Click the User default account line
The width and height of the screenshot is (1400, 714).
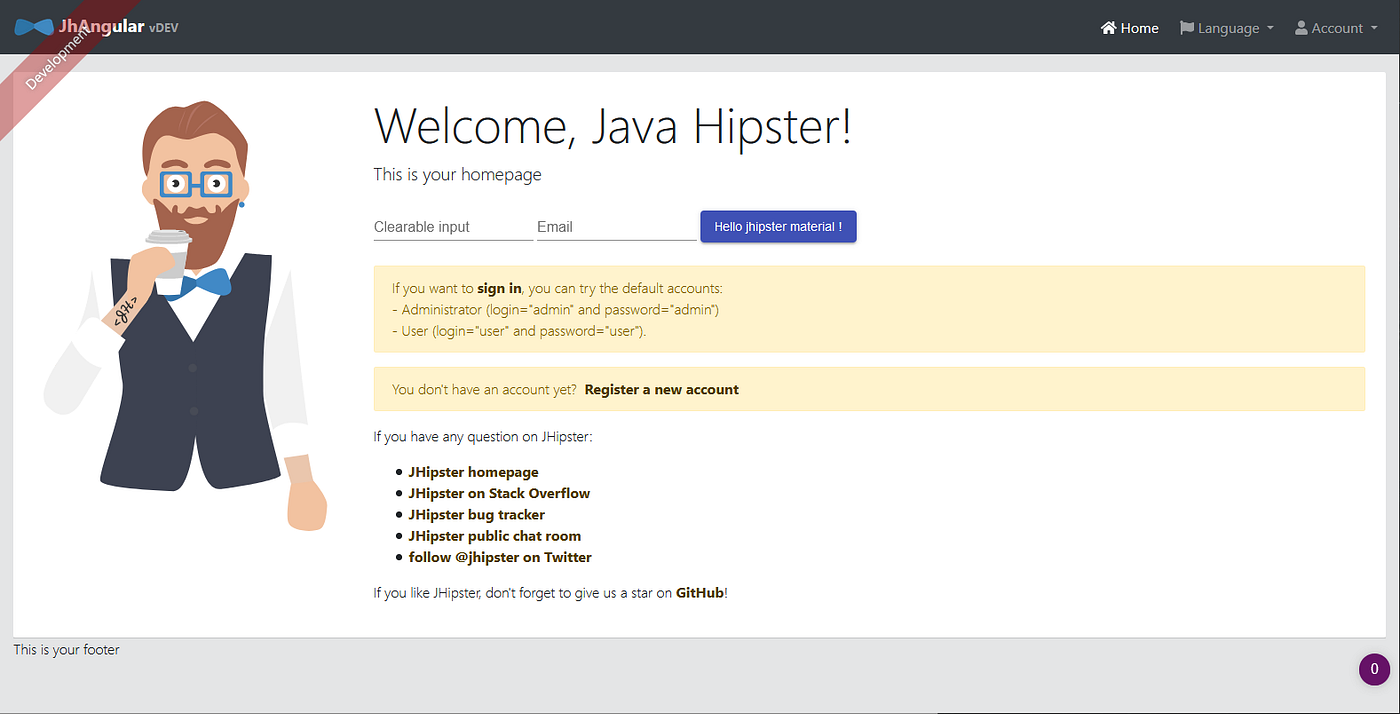pyautogui.click(x=519, y=331)
